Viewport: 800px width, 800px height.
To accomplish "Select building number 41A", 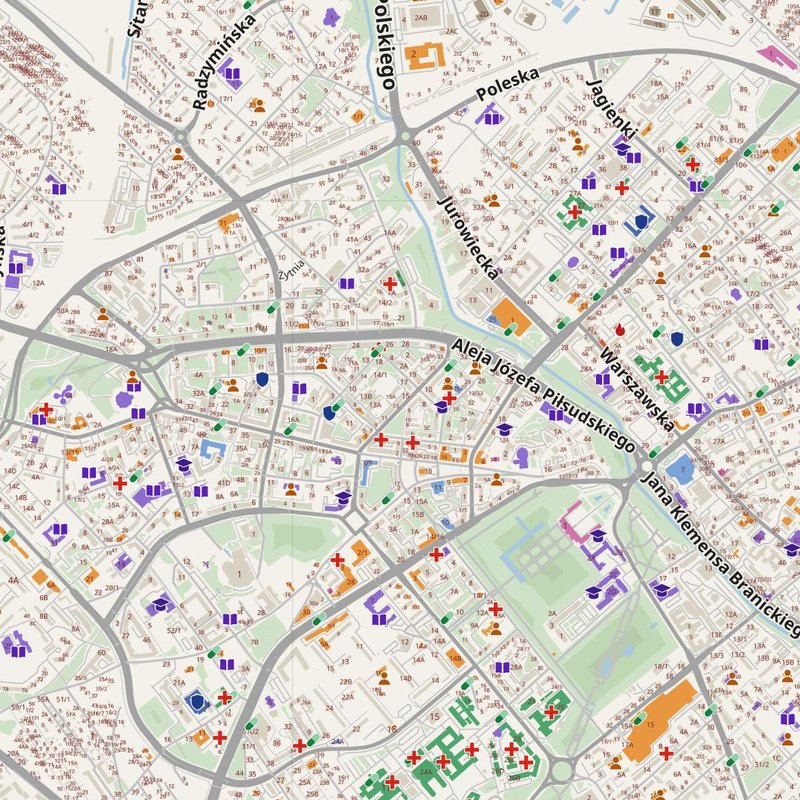I will (x=352, y=239).
